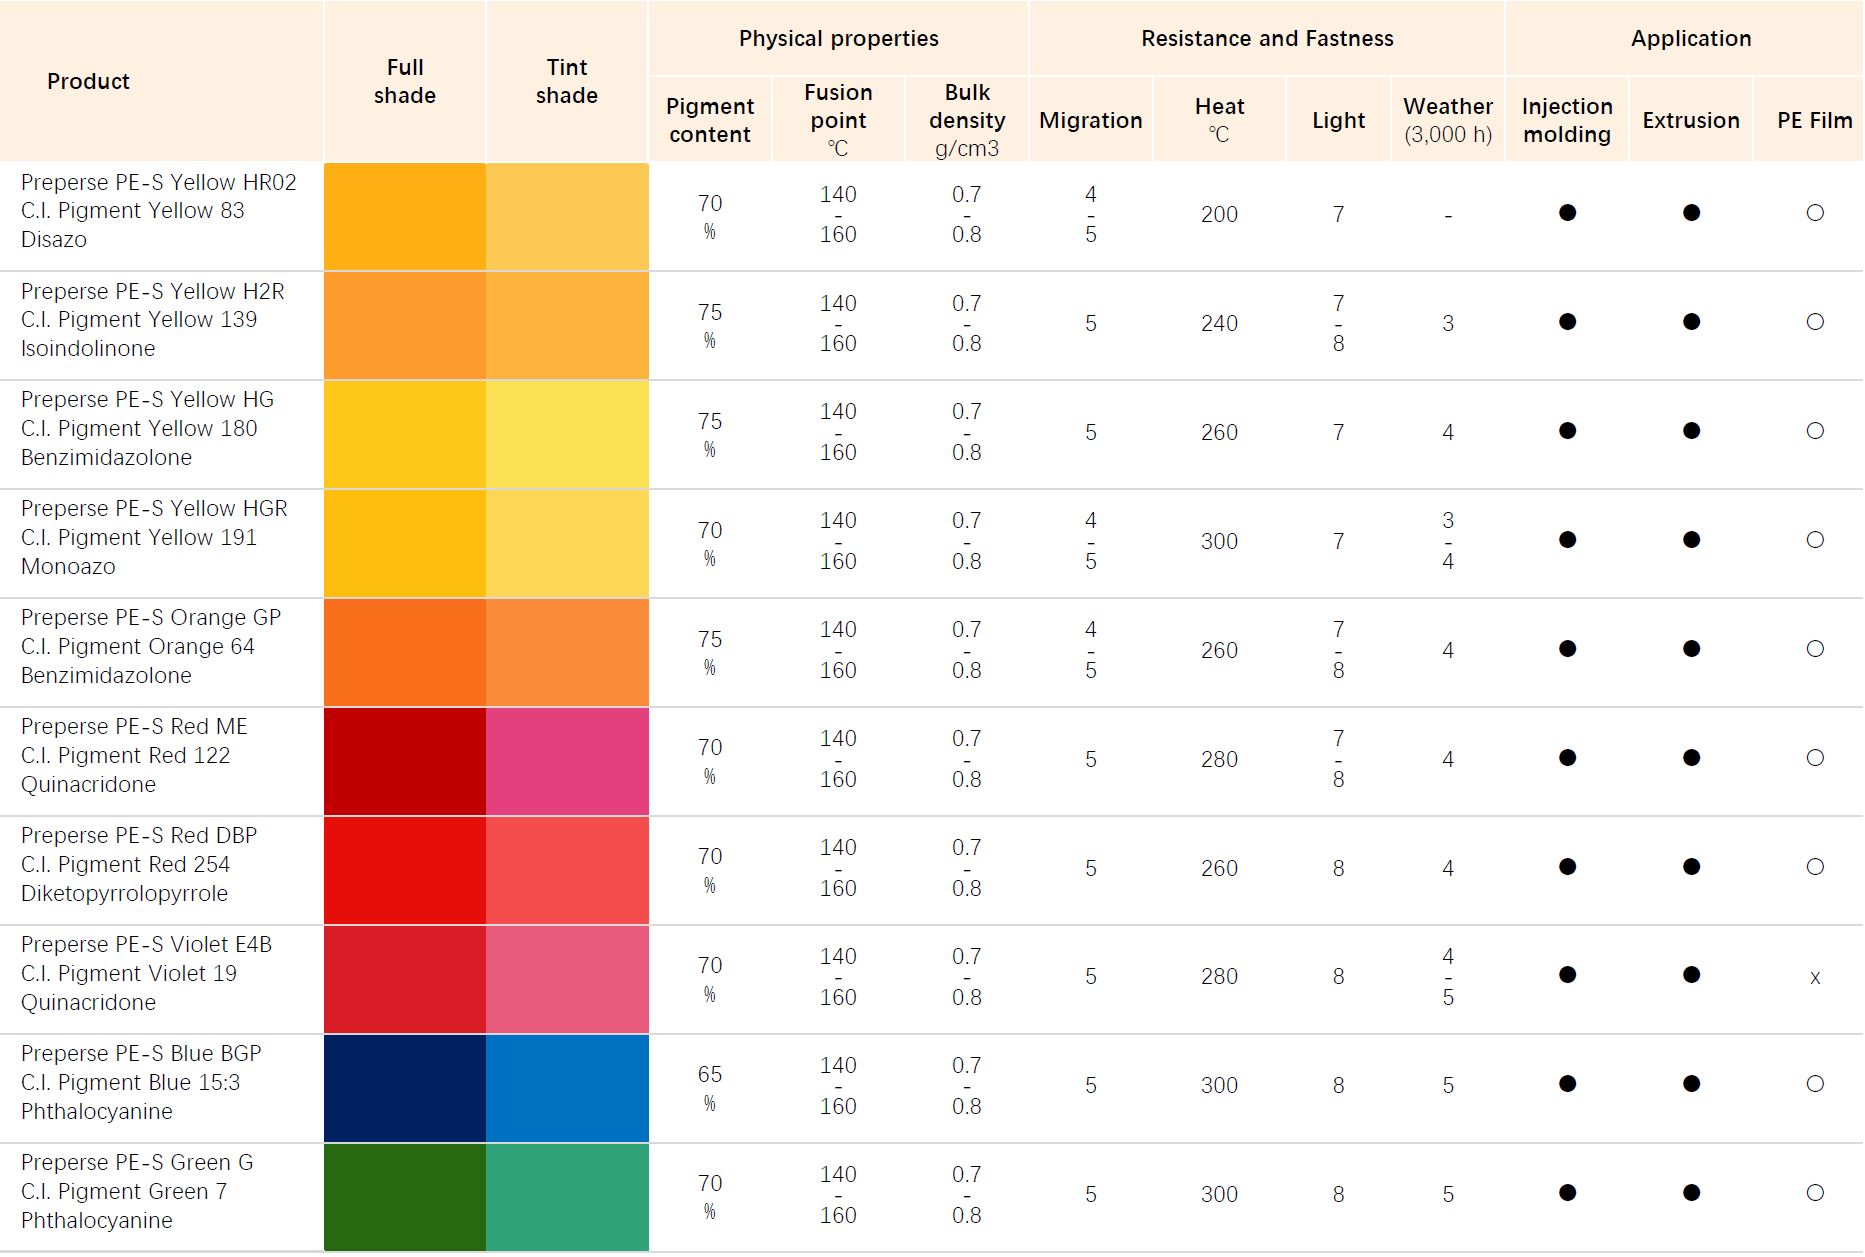Click Injection molding filled dot for Yellow HR02

1567,213
